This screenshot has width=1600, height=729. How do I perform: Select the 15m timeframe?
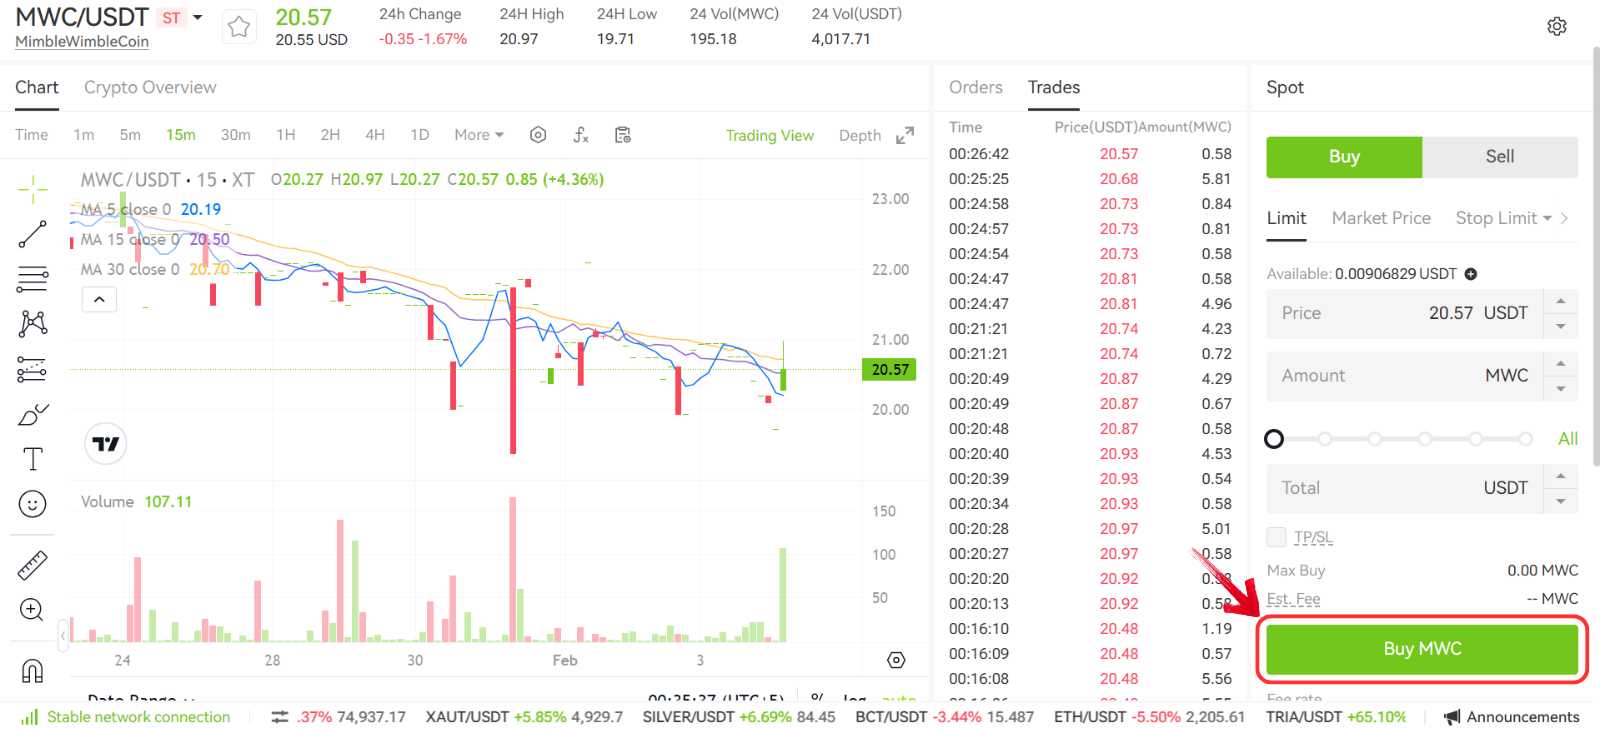181,135
